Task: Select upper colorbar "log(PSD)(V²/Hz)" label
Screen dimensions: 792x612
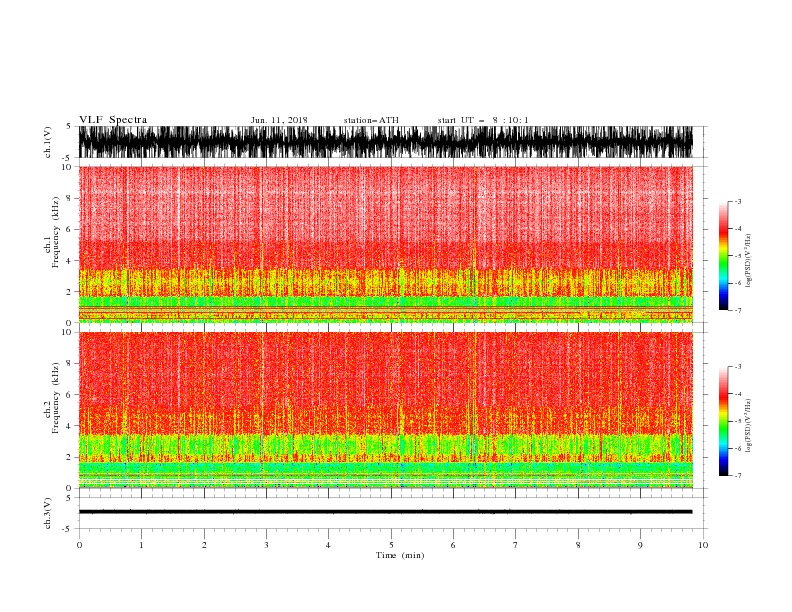Action: [748, 261]
